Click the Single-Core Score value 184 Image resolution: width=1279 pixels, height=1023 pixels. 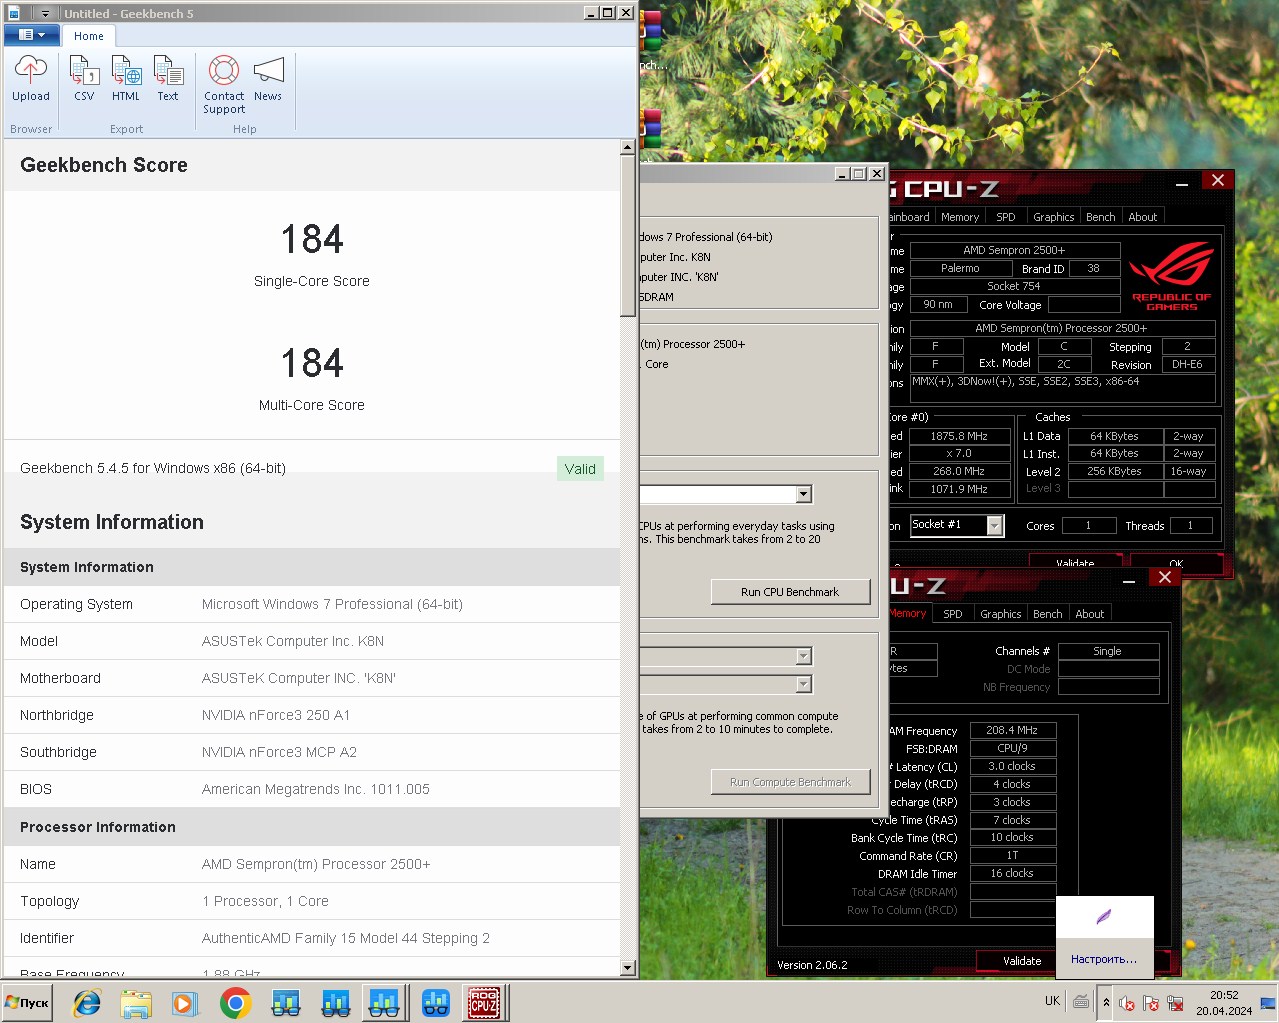pos(312,240)
